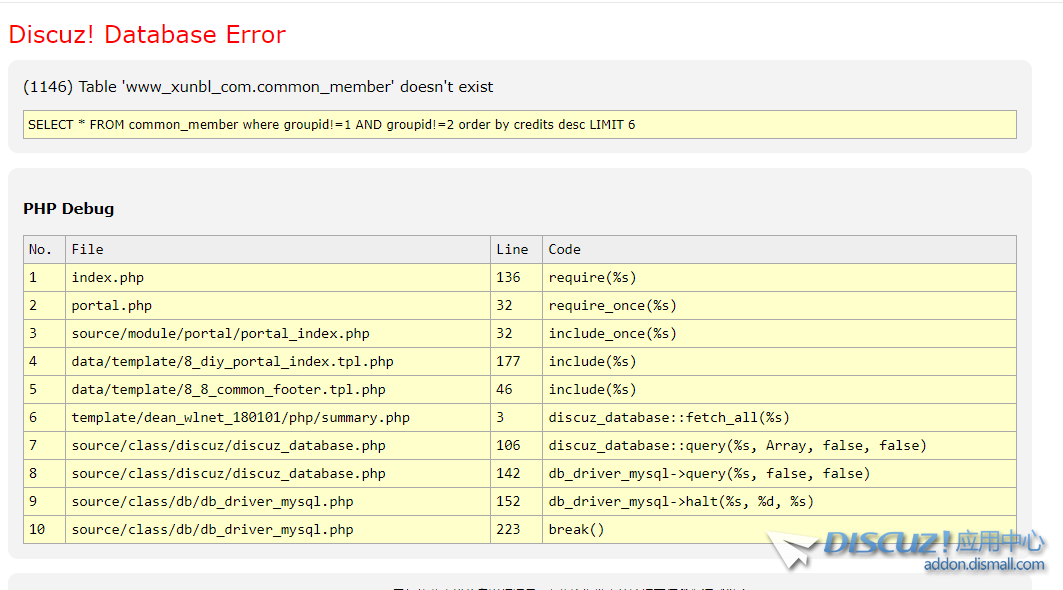Select the portal.php file entry
Screen dimensions: 1063x590
(x=112, y=305)
